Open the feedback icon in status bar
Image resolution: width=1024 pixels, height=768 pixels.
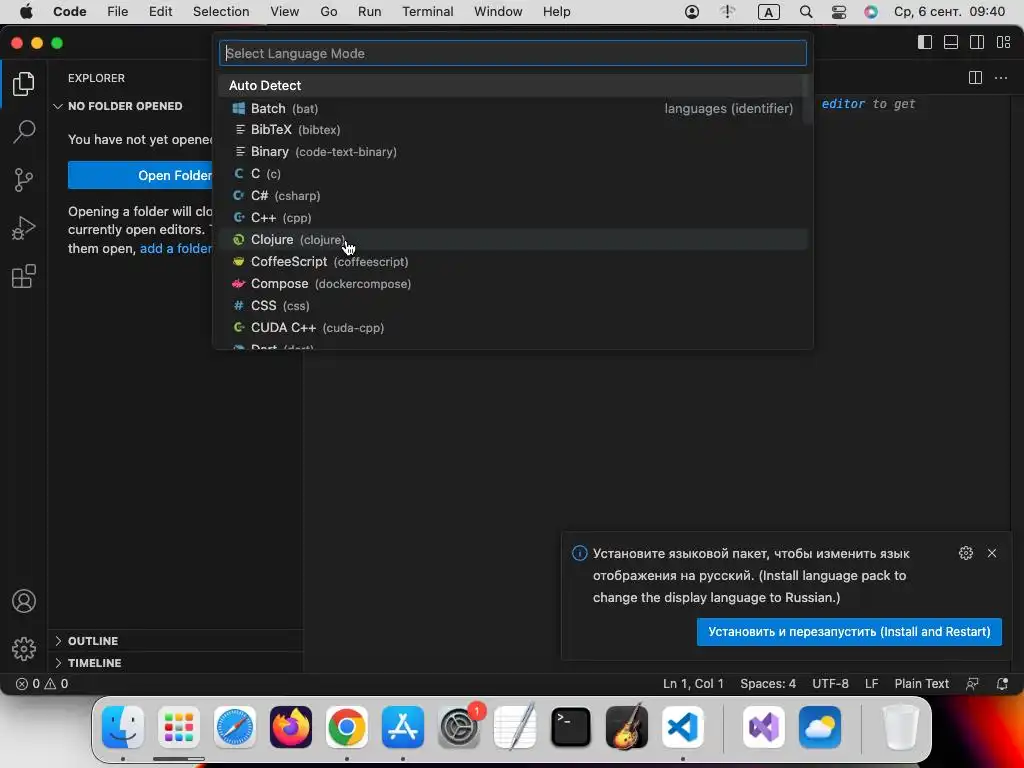point(972,684)
